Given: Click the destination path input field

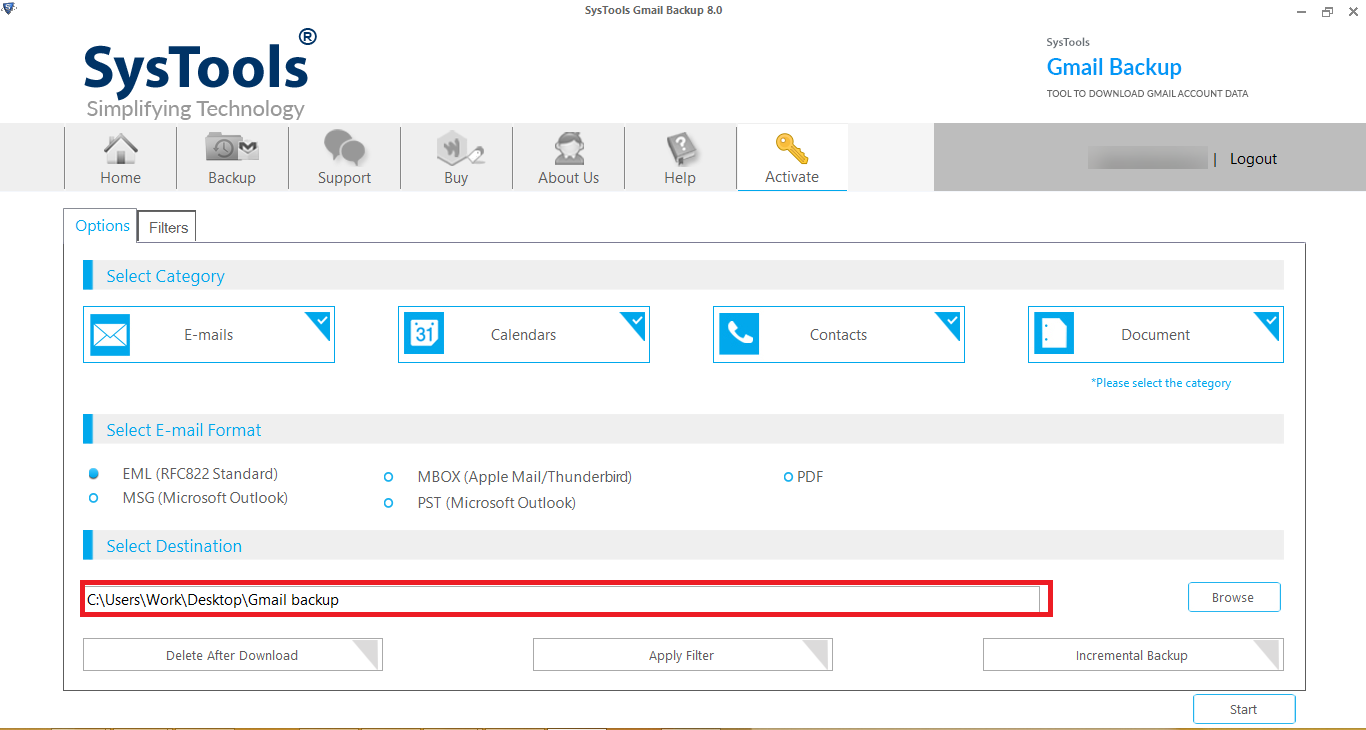Looking at the screenshot, I should (x=563, y=600).
